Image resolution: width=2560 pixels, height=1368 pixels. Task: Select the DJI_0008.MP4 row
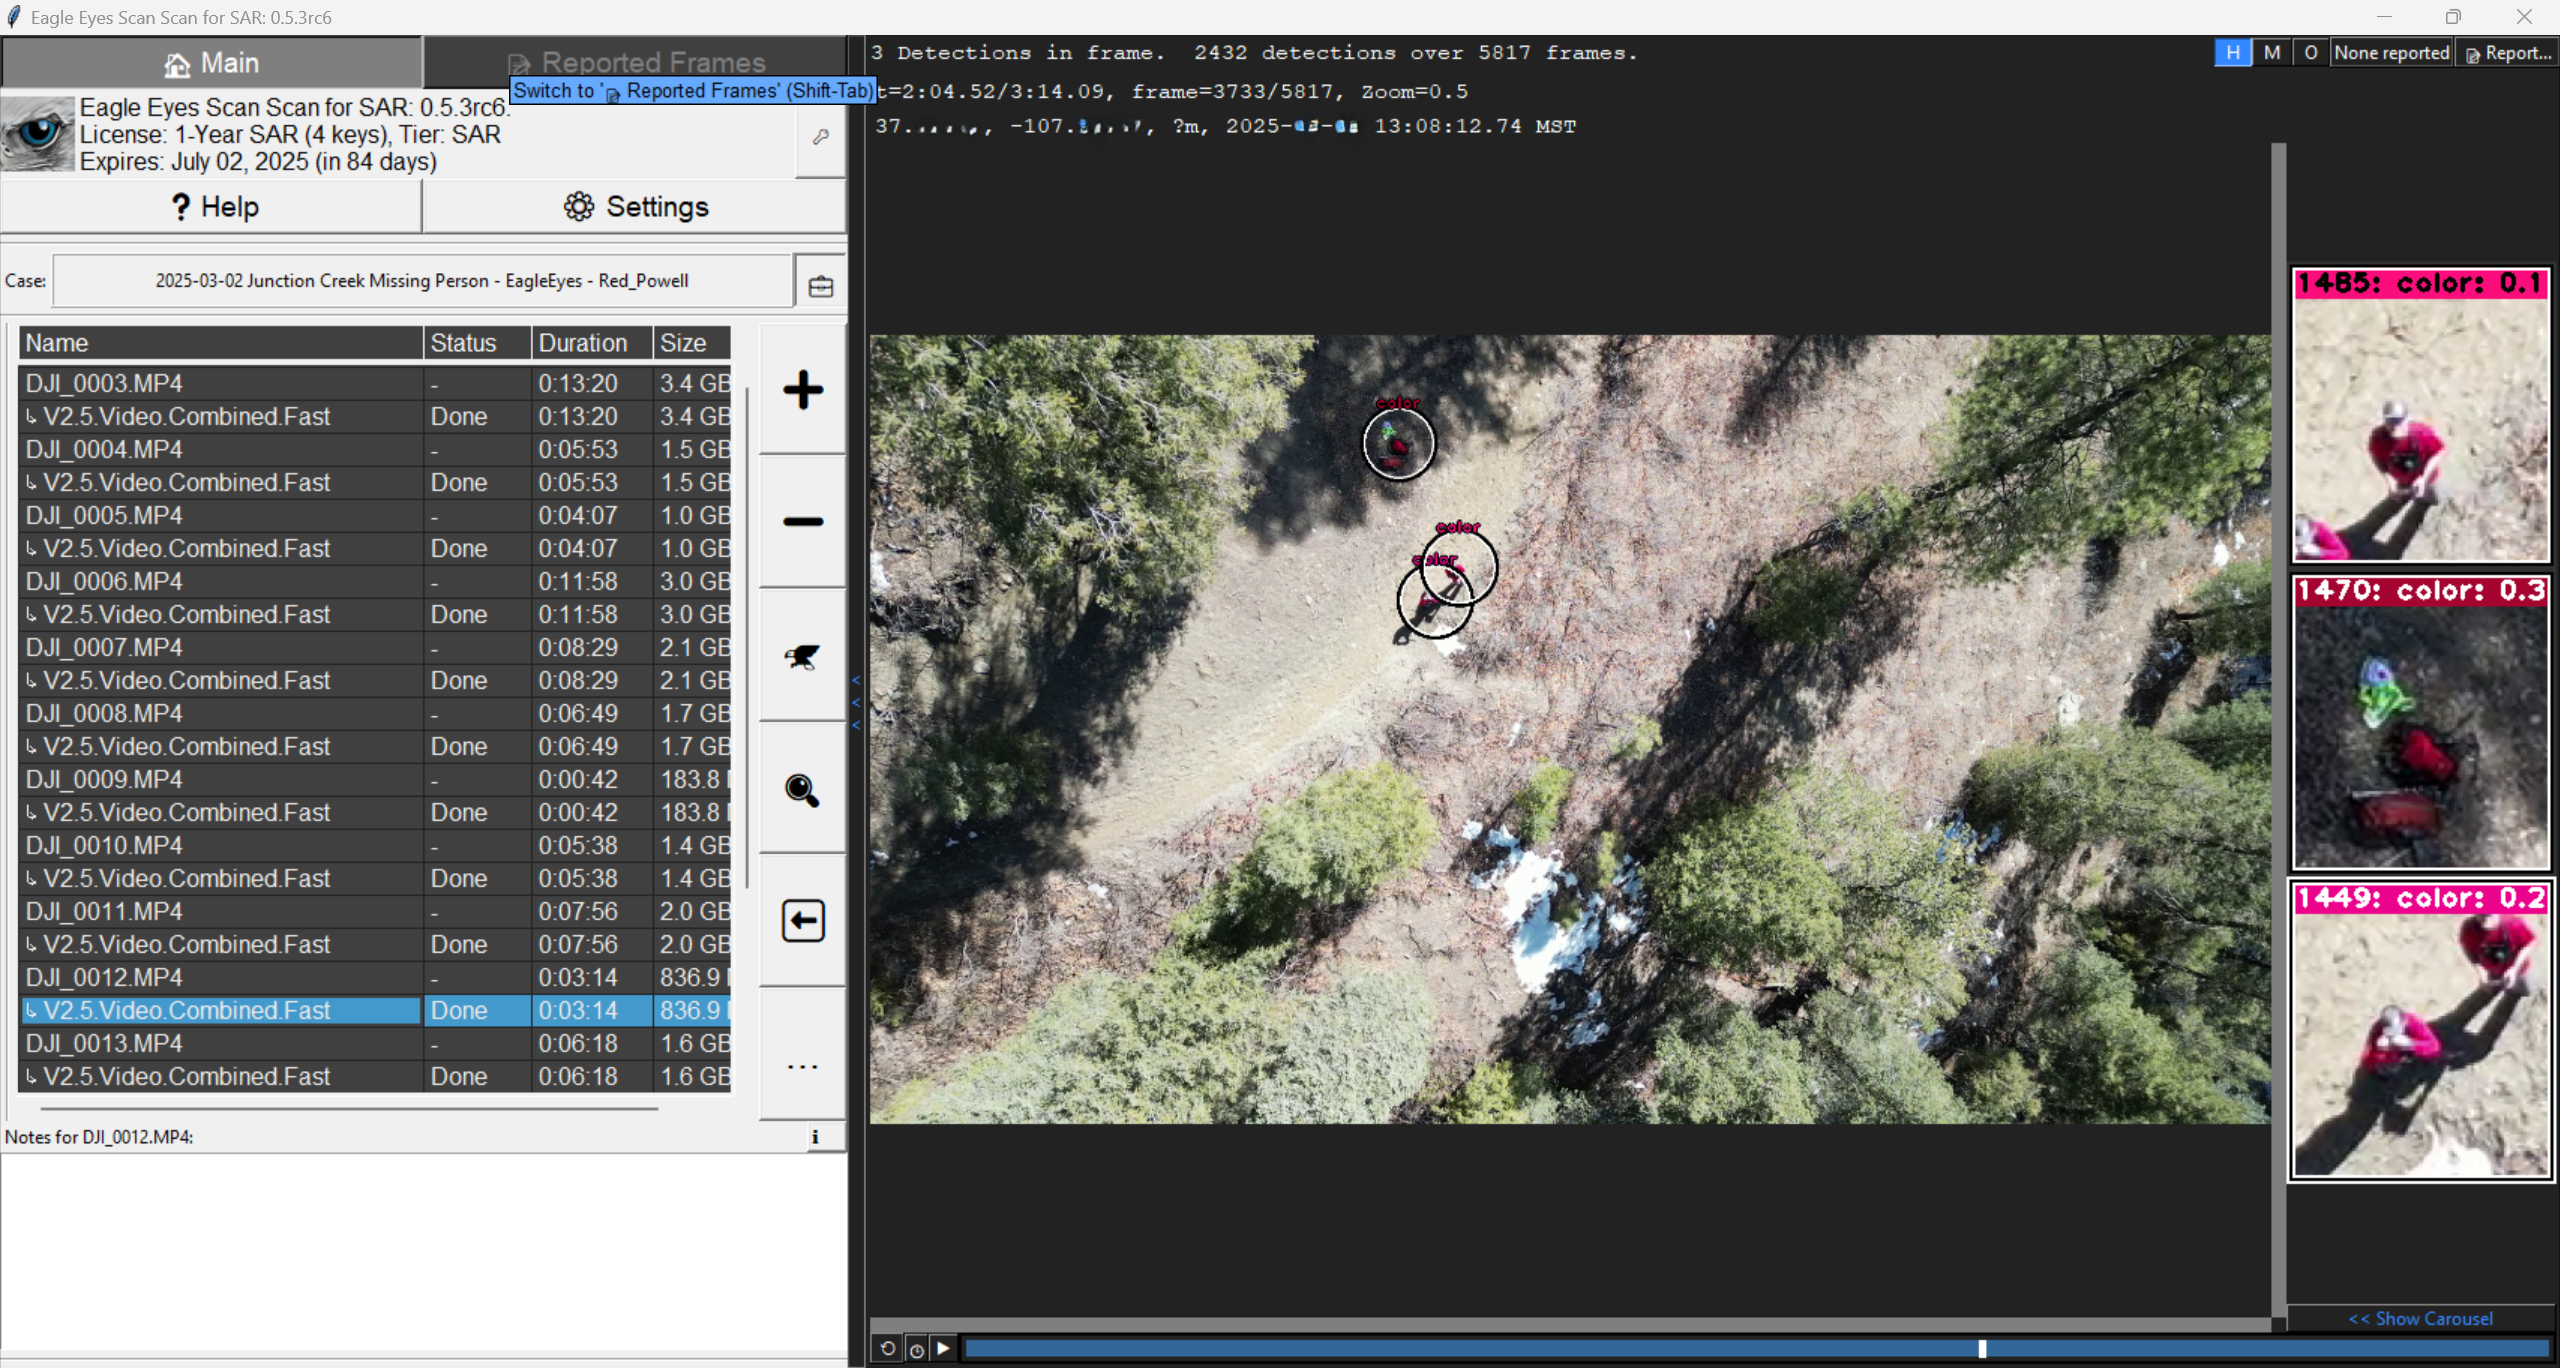[x=375, y=713]
